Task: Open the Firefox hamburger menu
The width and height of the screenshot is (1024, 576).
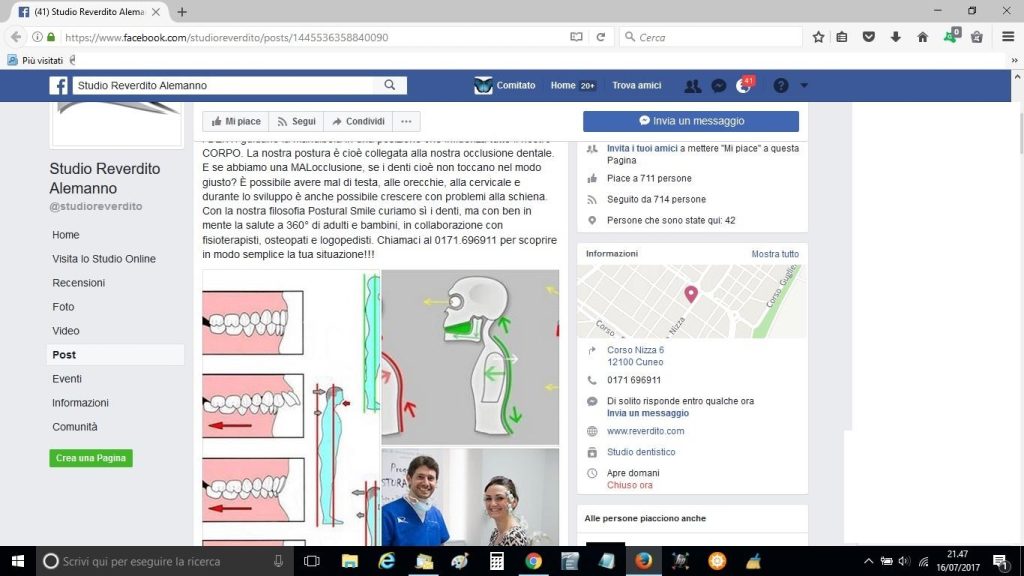Action: click(x=1007, y=37)
